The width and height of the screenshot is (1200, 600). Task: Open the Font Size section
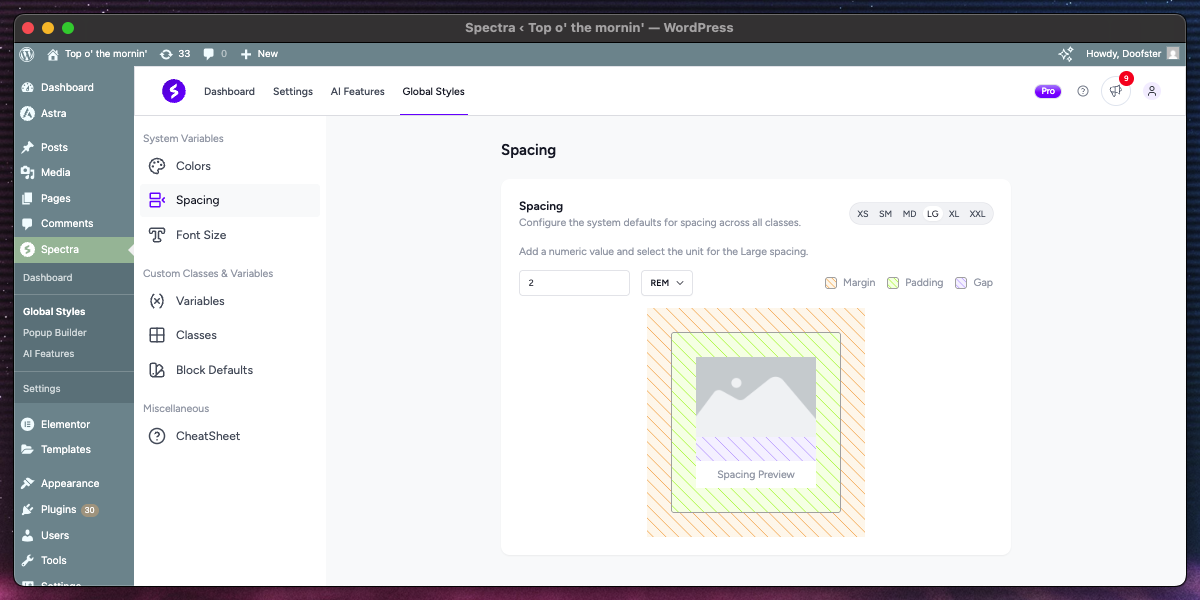coord(200,235)
